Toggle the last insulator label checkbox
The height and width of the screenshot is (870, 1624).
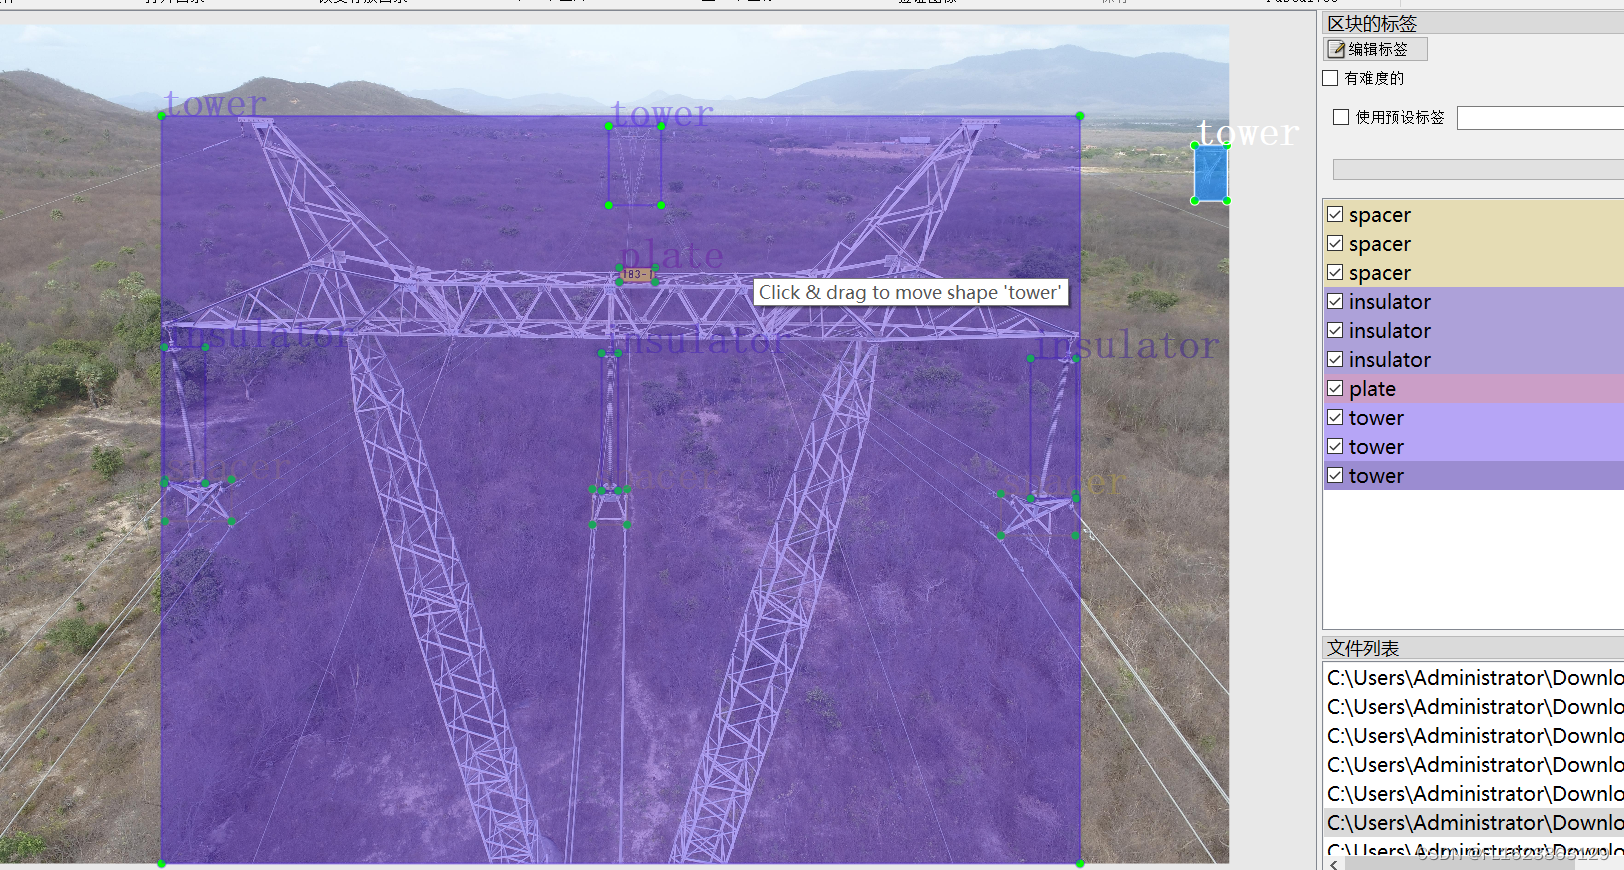click(x=1335, y=359)
